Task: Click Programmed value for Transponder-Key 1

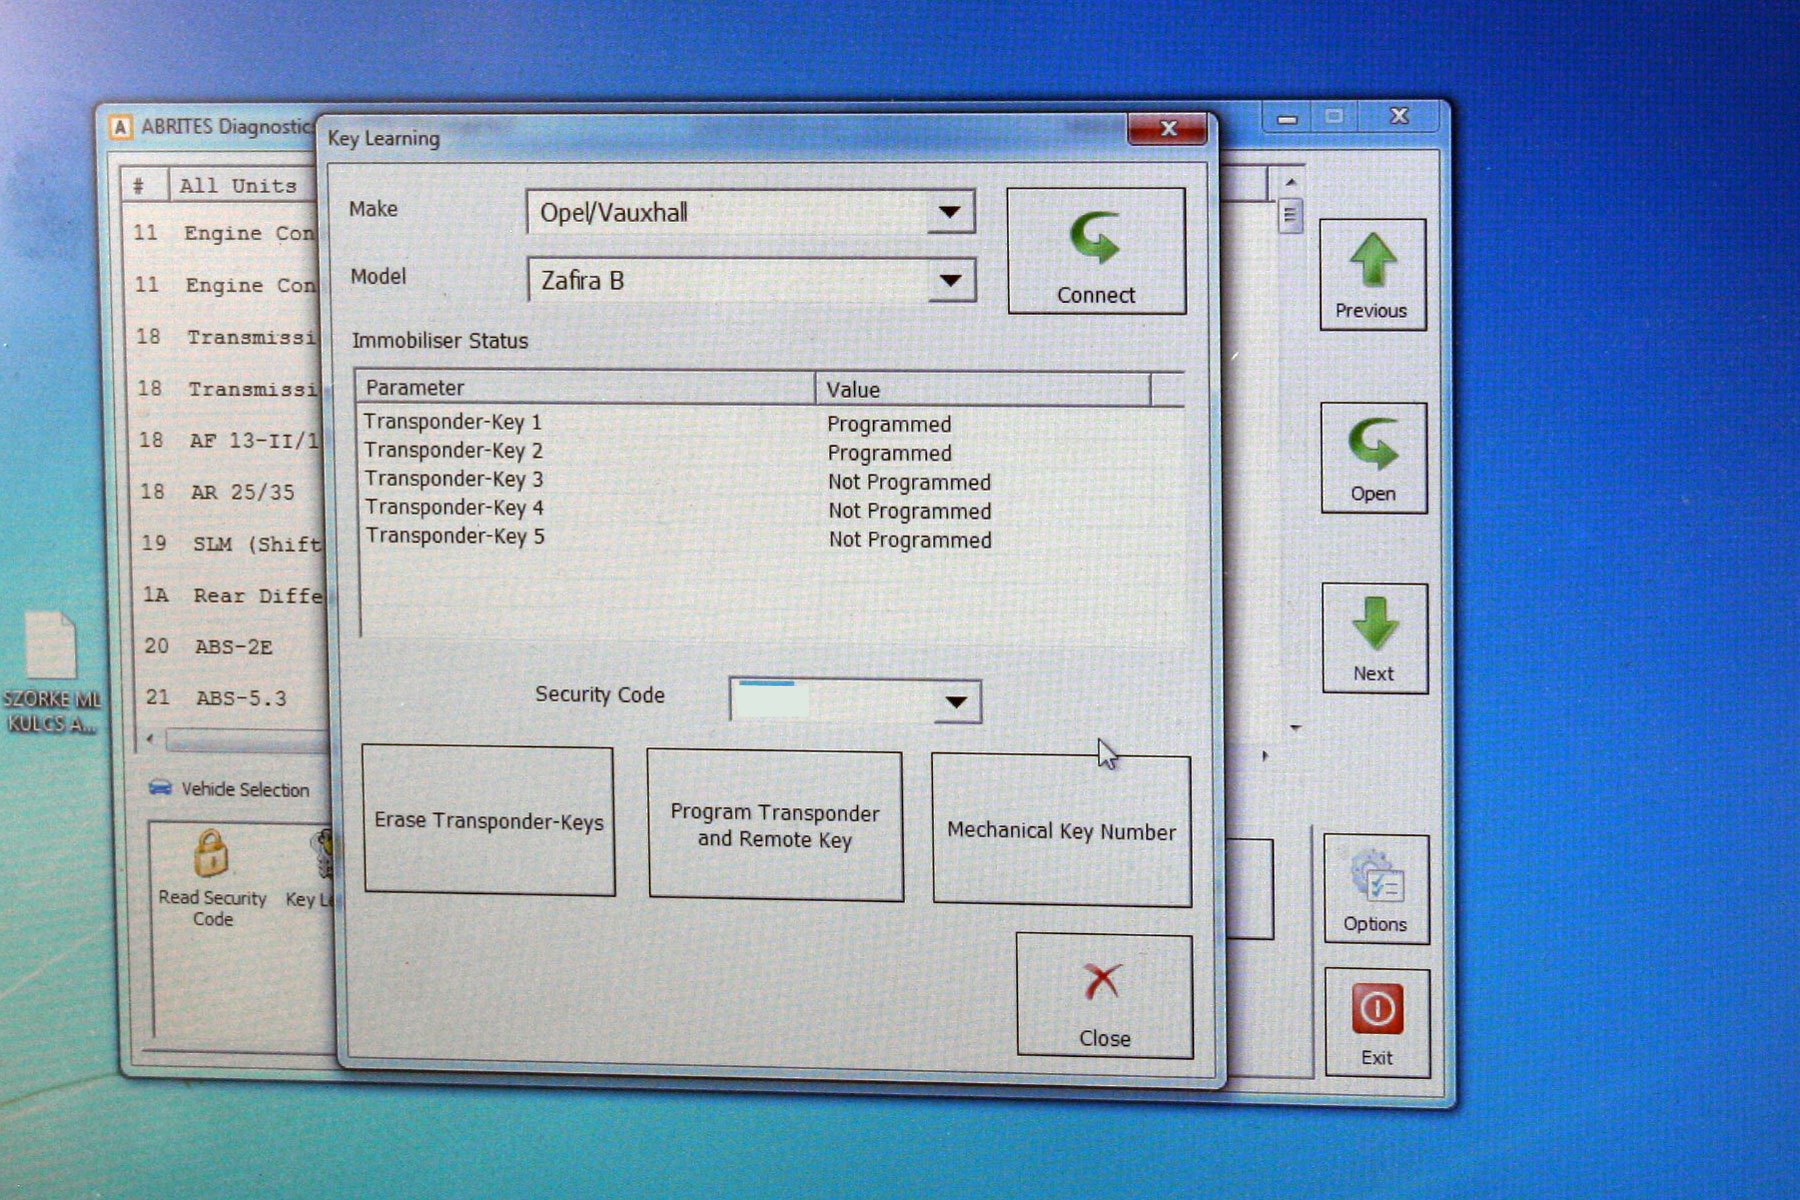Action: pos(889,424)
